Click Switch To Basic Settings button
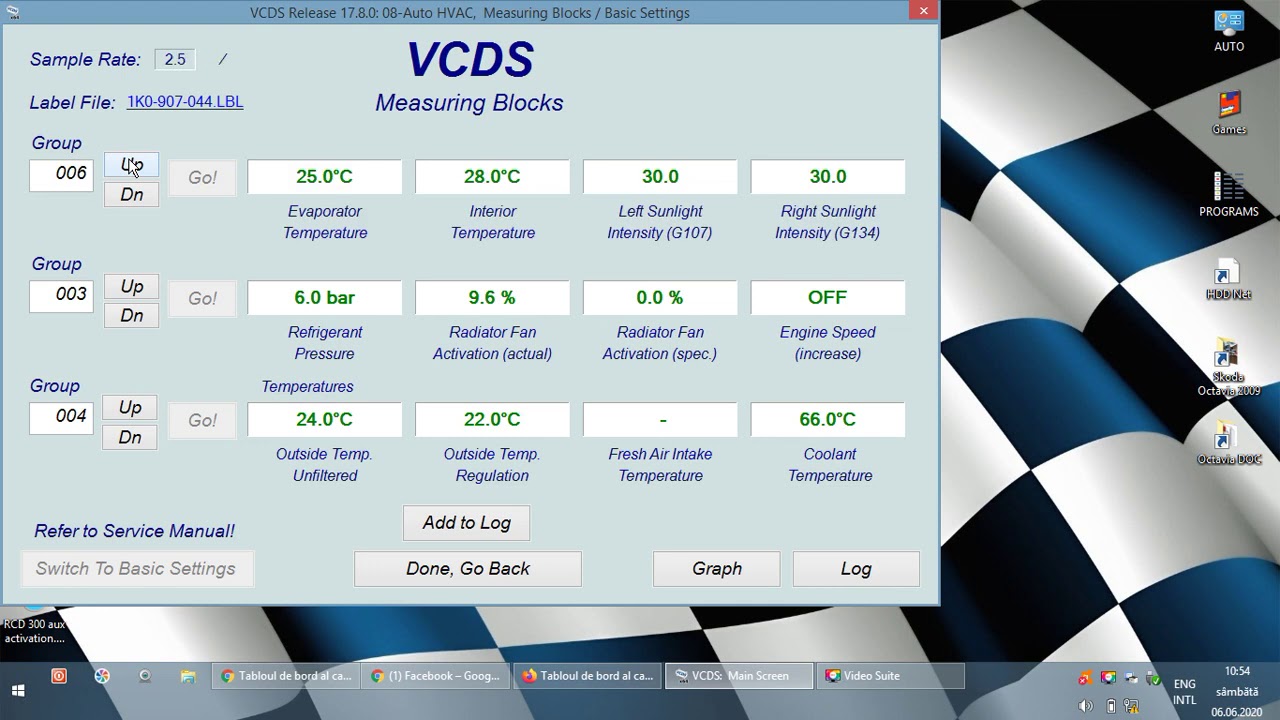This screenshot has height=720, width=1280. tap(136, 569)
